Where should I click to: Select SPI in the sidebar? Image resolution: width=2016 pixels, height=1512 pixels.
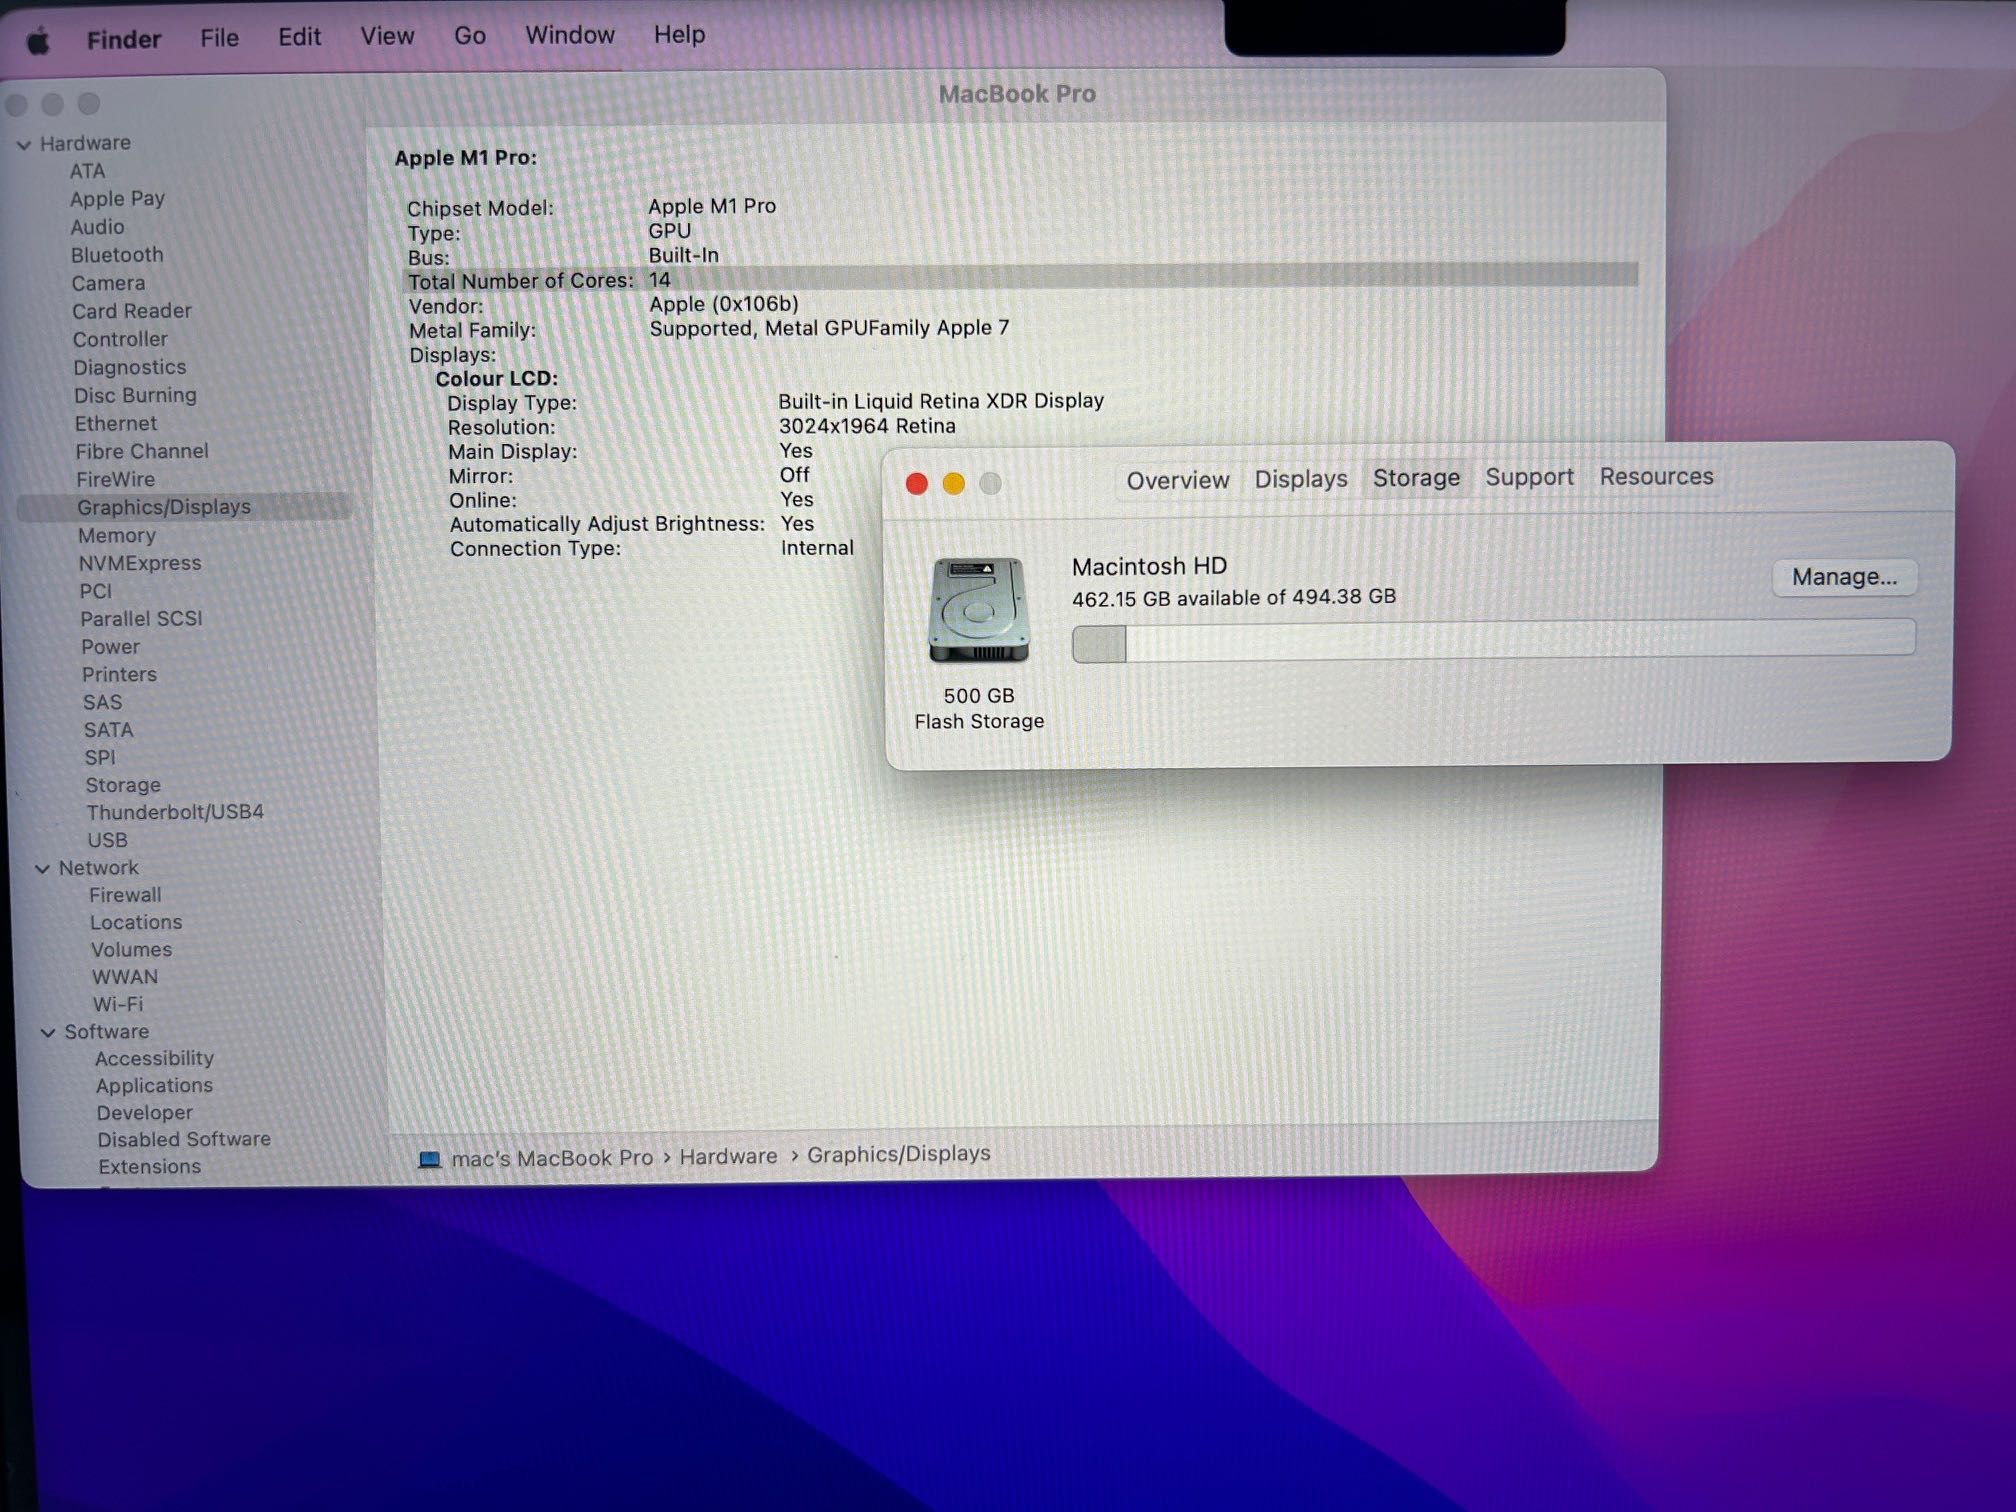pyautogui.click(x=100, y=758)
